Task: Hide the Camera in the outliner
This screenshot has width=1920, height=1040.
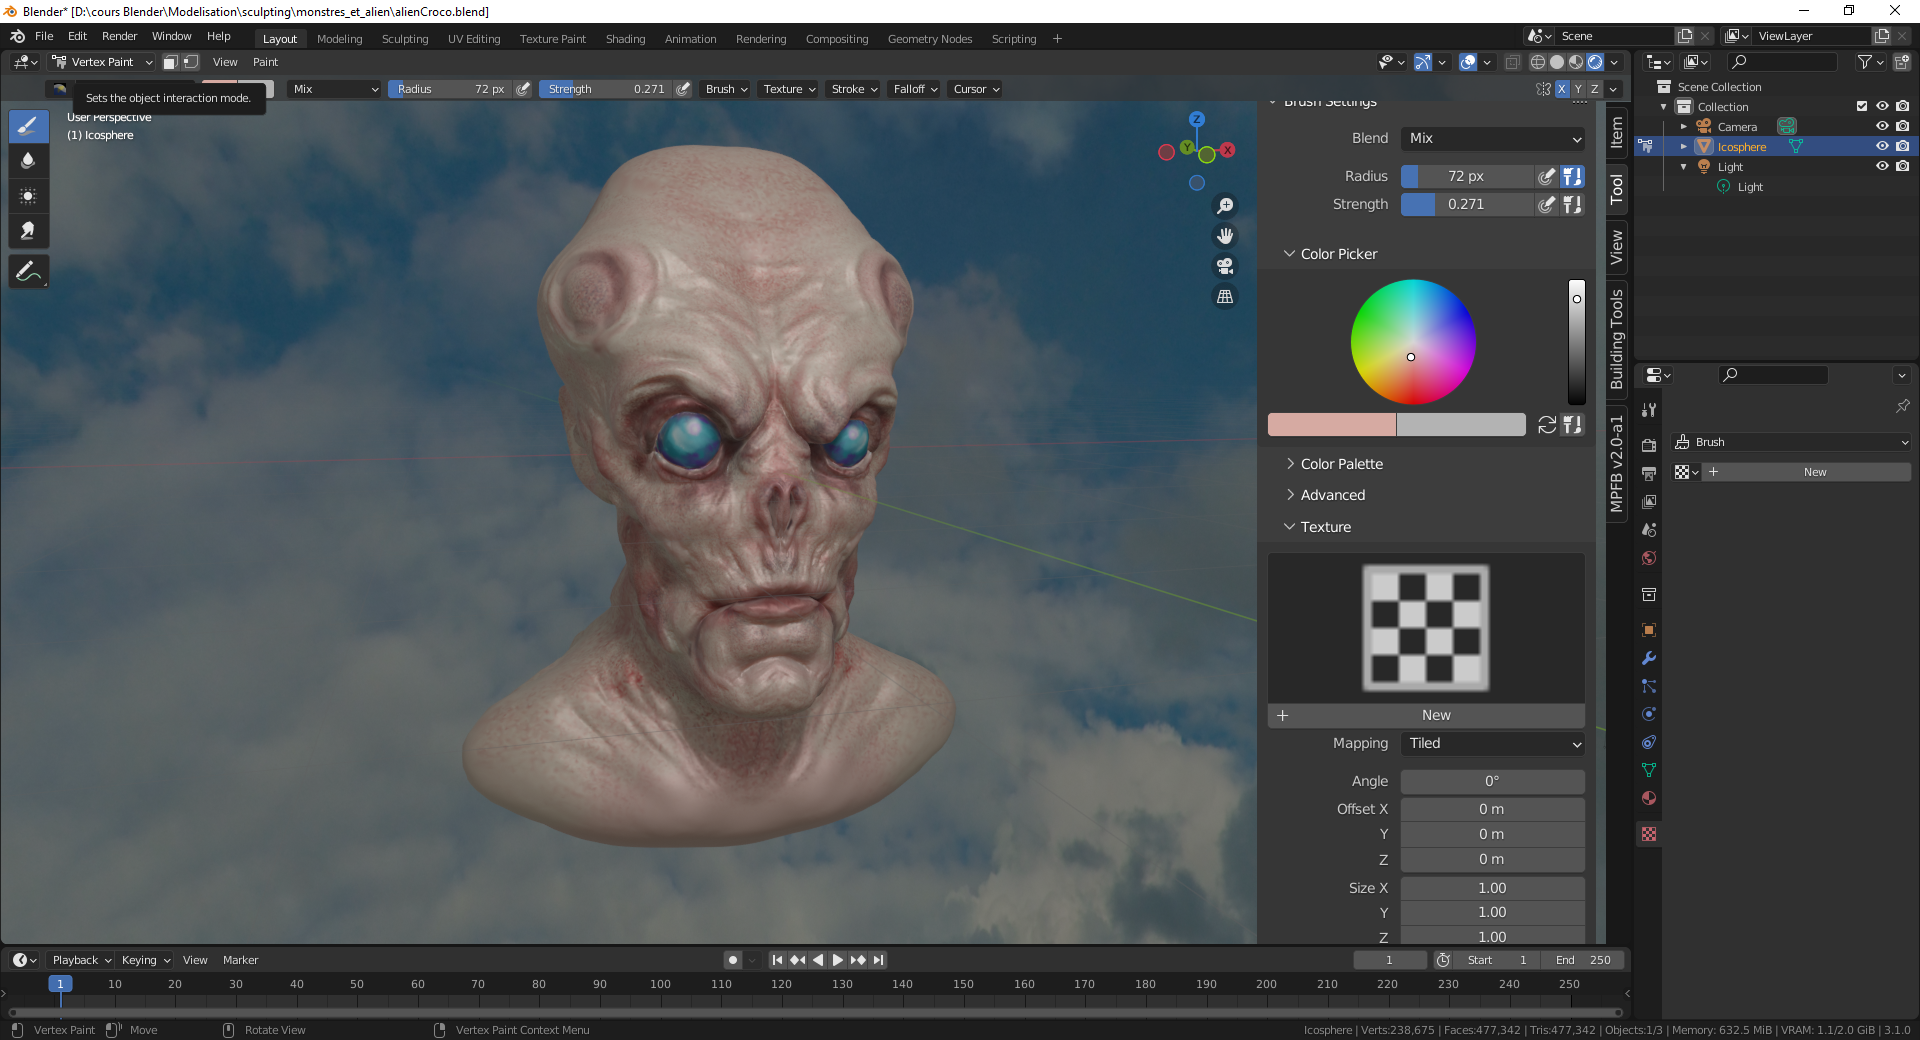Action: [1883, 126]
